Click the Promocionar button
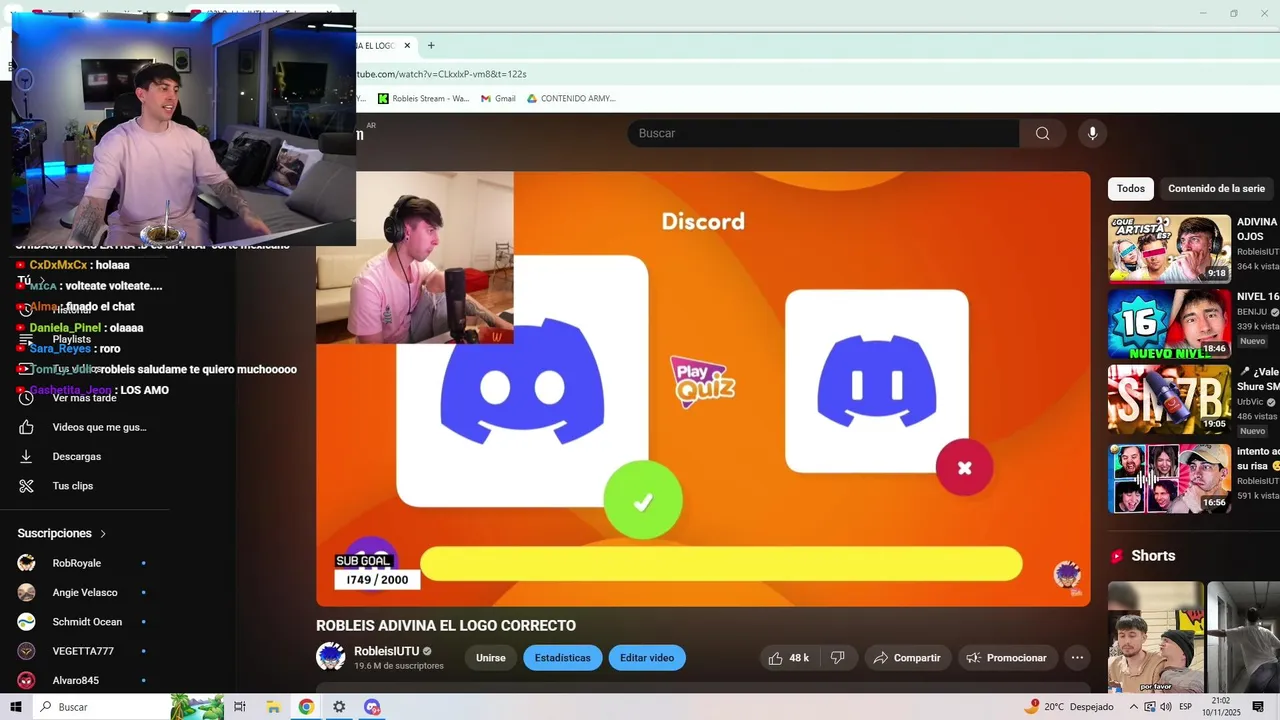The height and width of the screenshot is (720, 1280). pos(1008,658)
